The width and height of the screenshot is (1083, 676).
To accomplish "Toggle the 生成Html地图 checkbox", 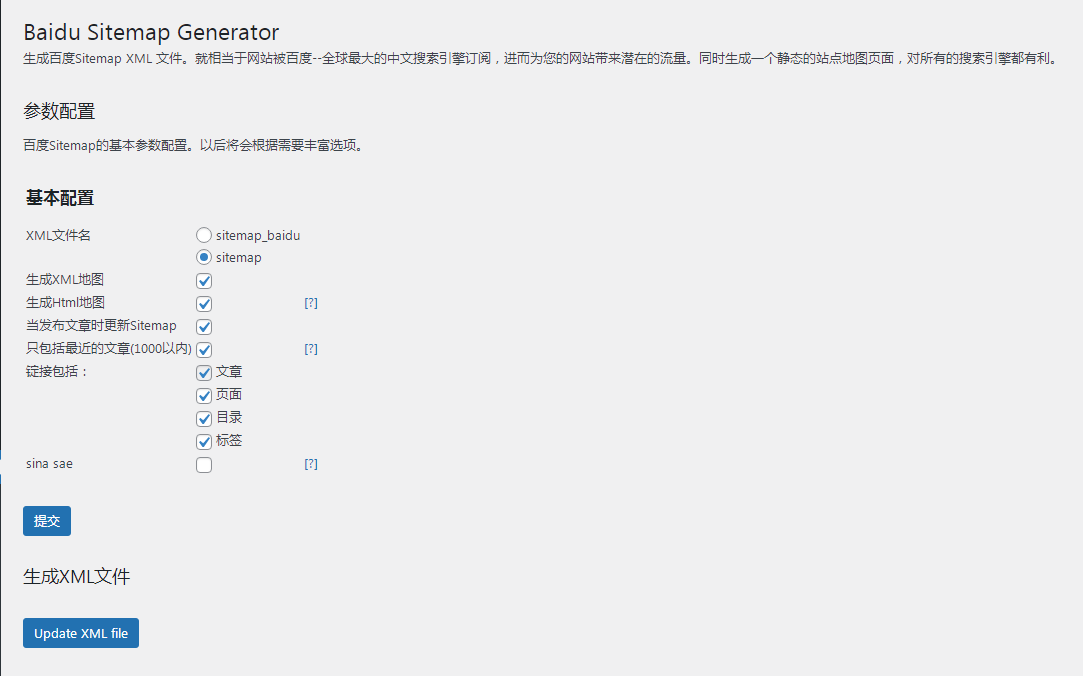I will [x=204, y=303].
